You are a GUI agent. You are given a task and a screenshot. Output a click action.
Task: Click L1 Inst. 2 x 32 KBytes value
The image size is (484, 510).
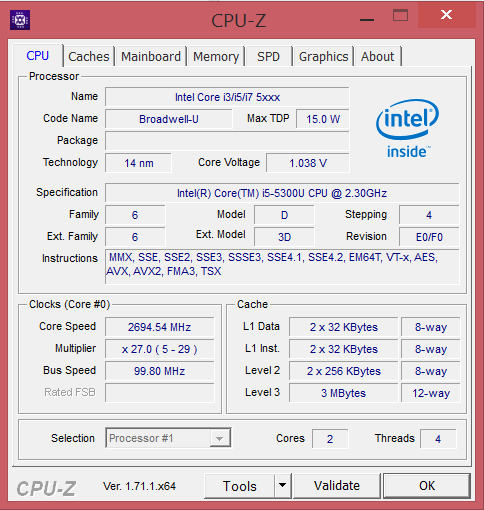point(344,349)
